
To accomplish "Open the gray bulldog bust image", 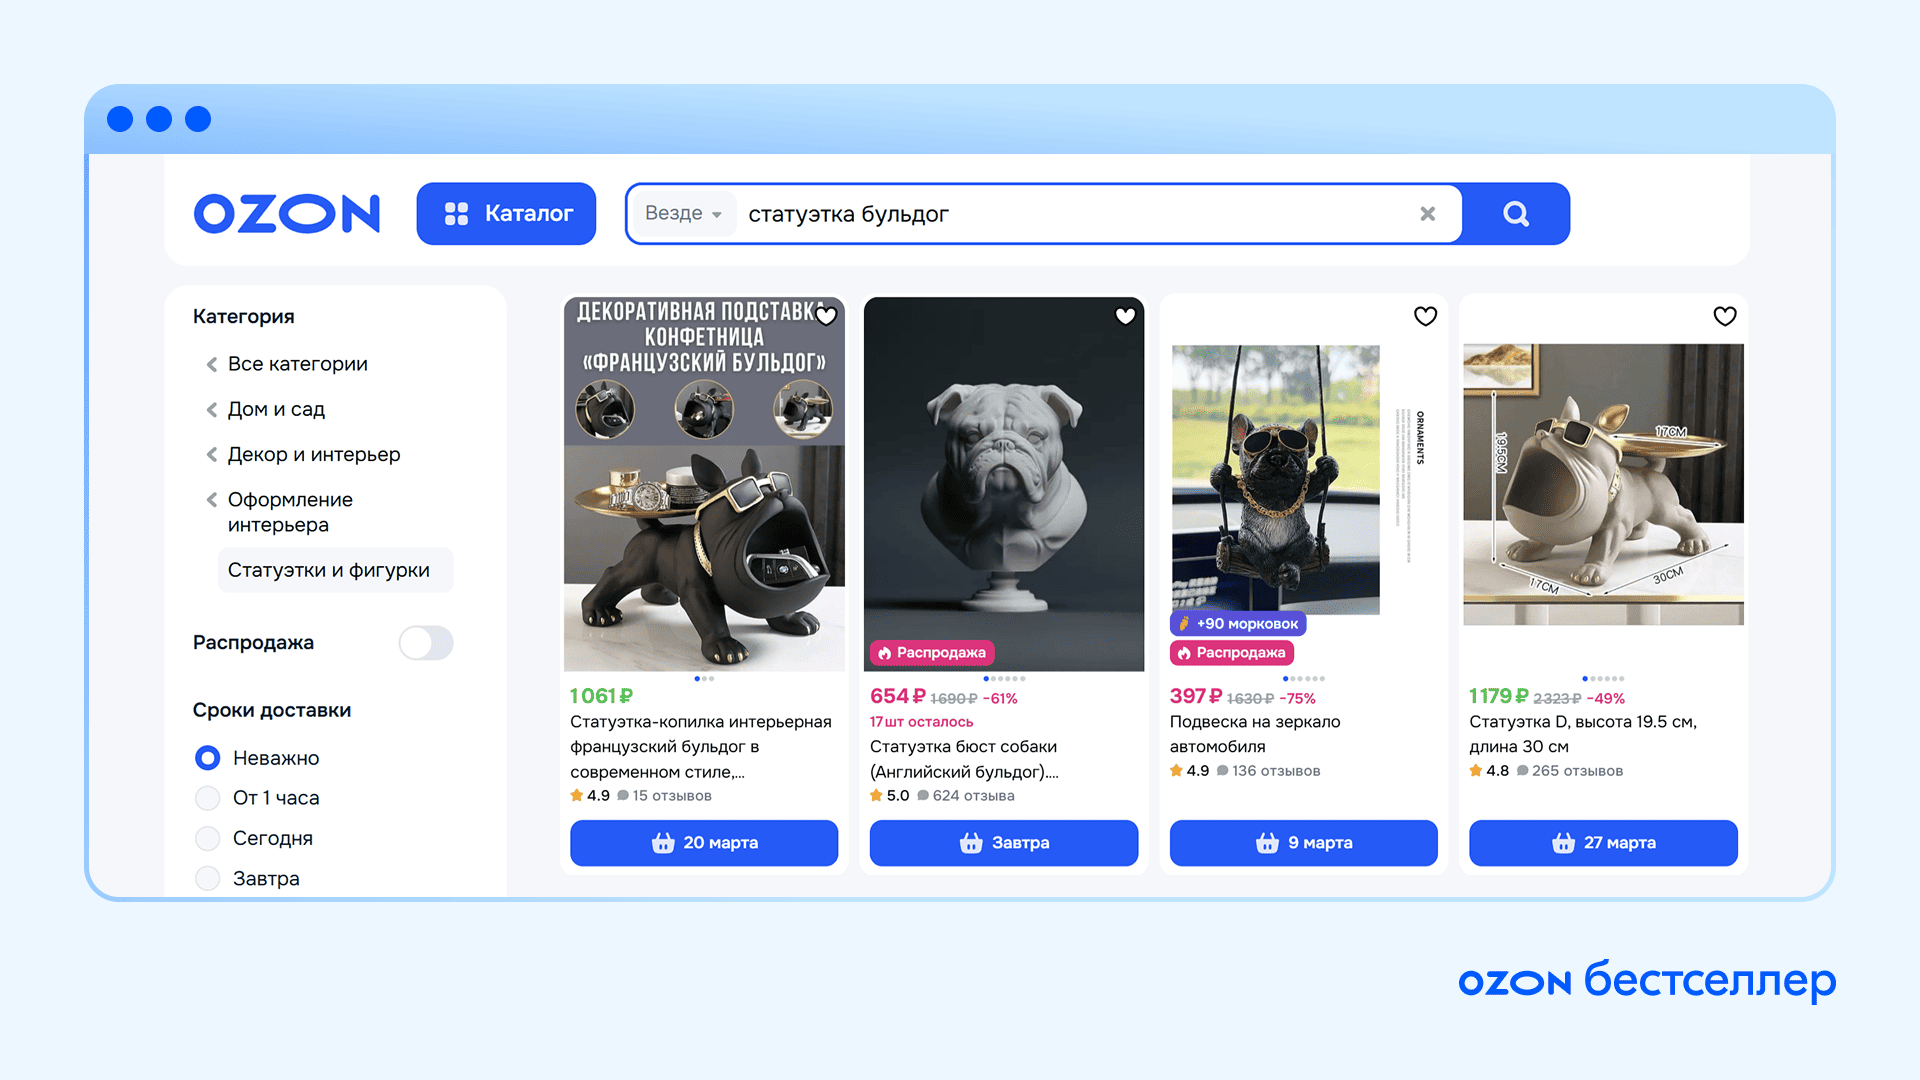I will point(1004,484).
